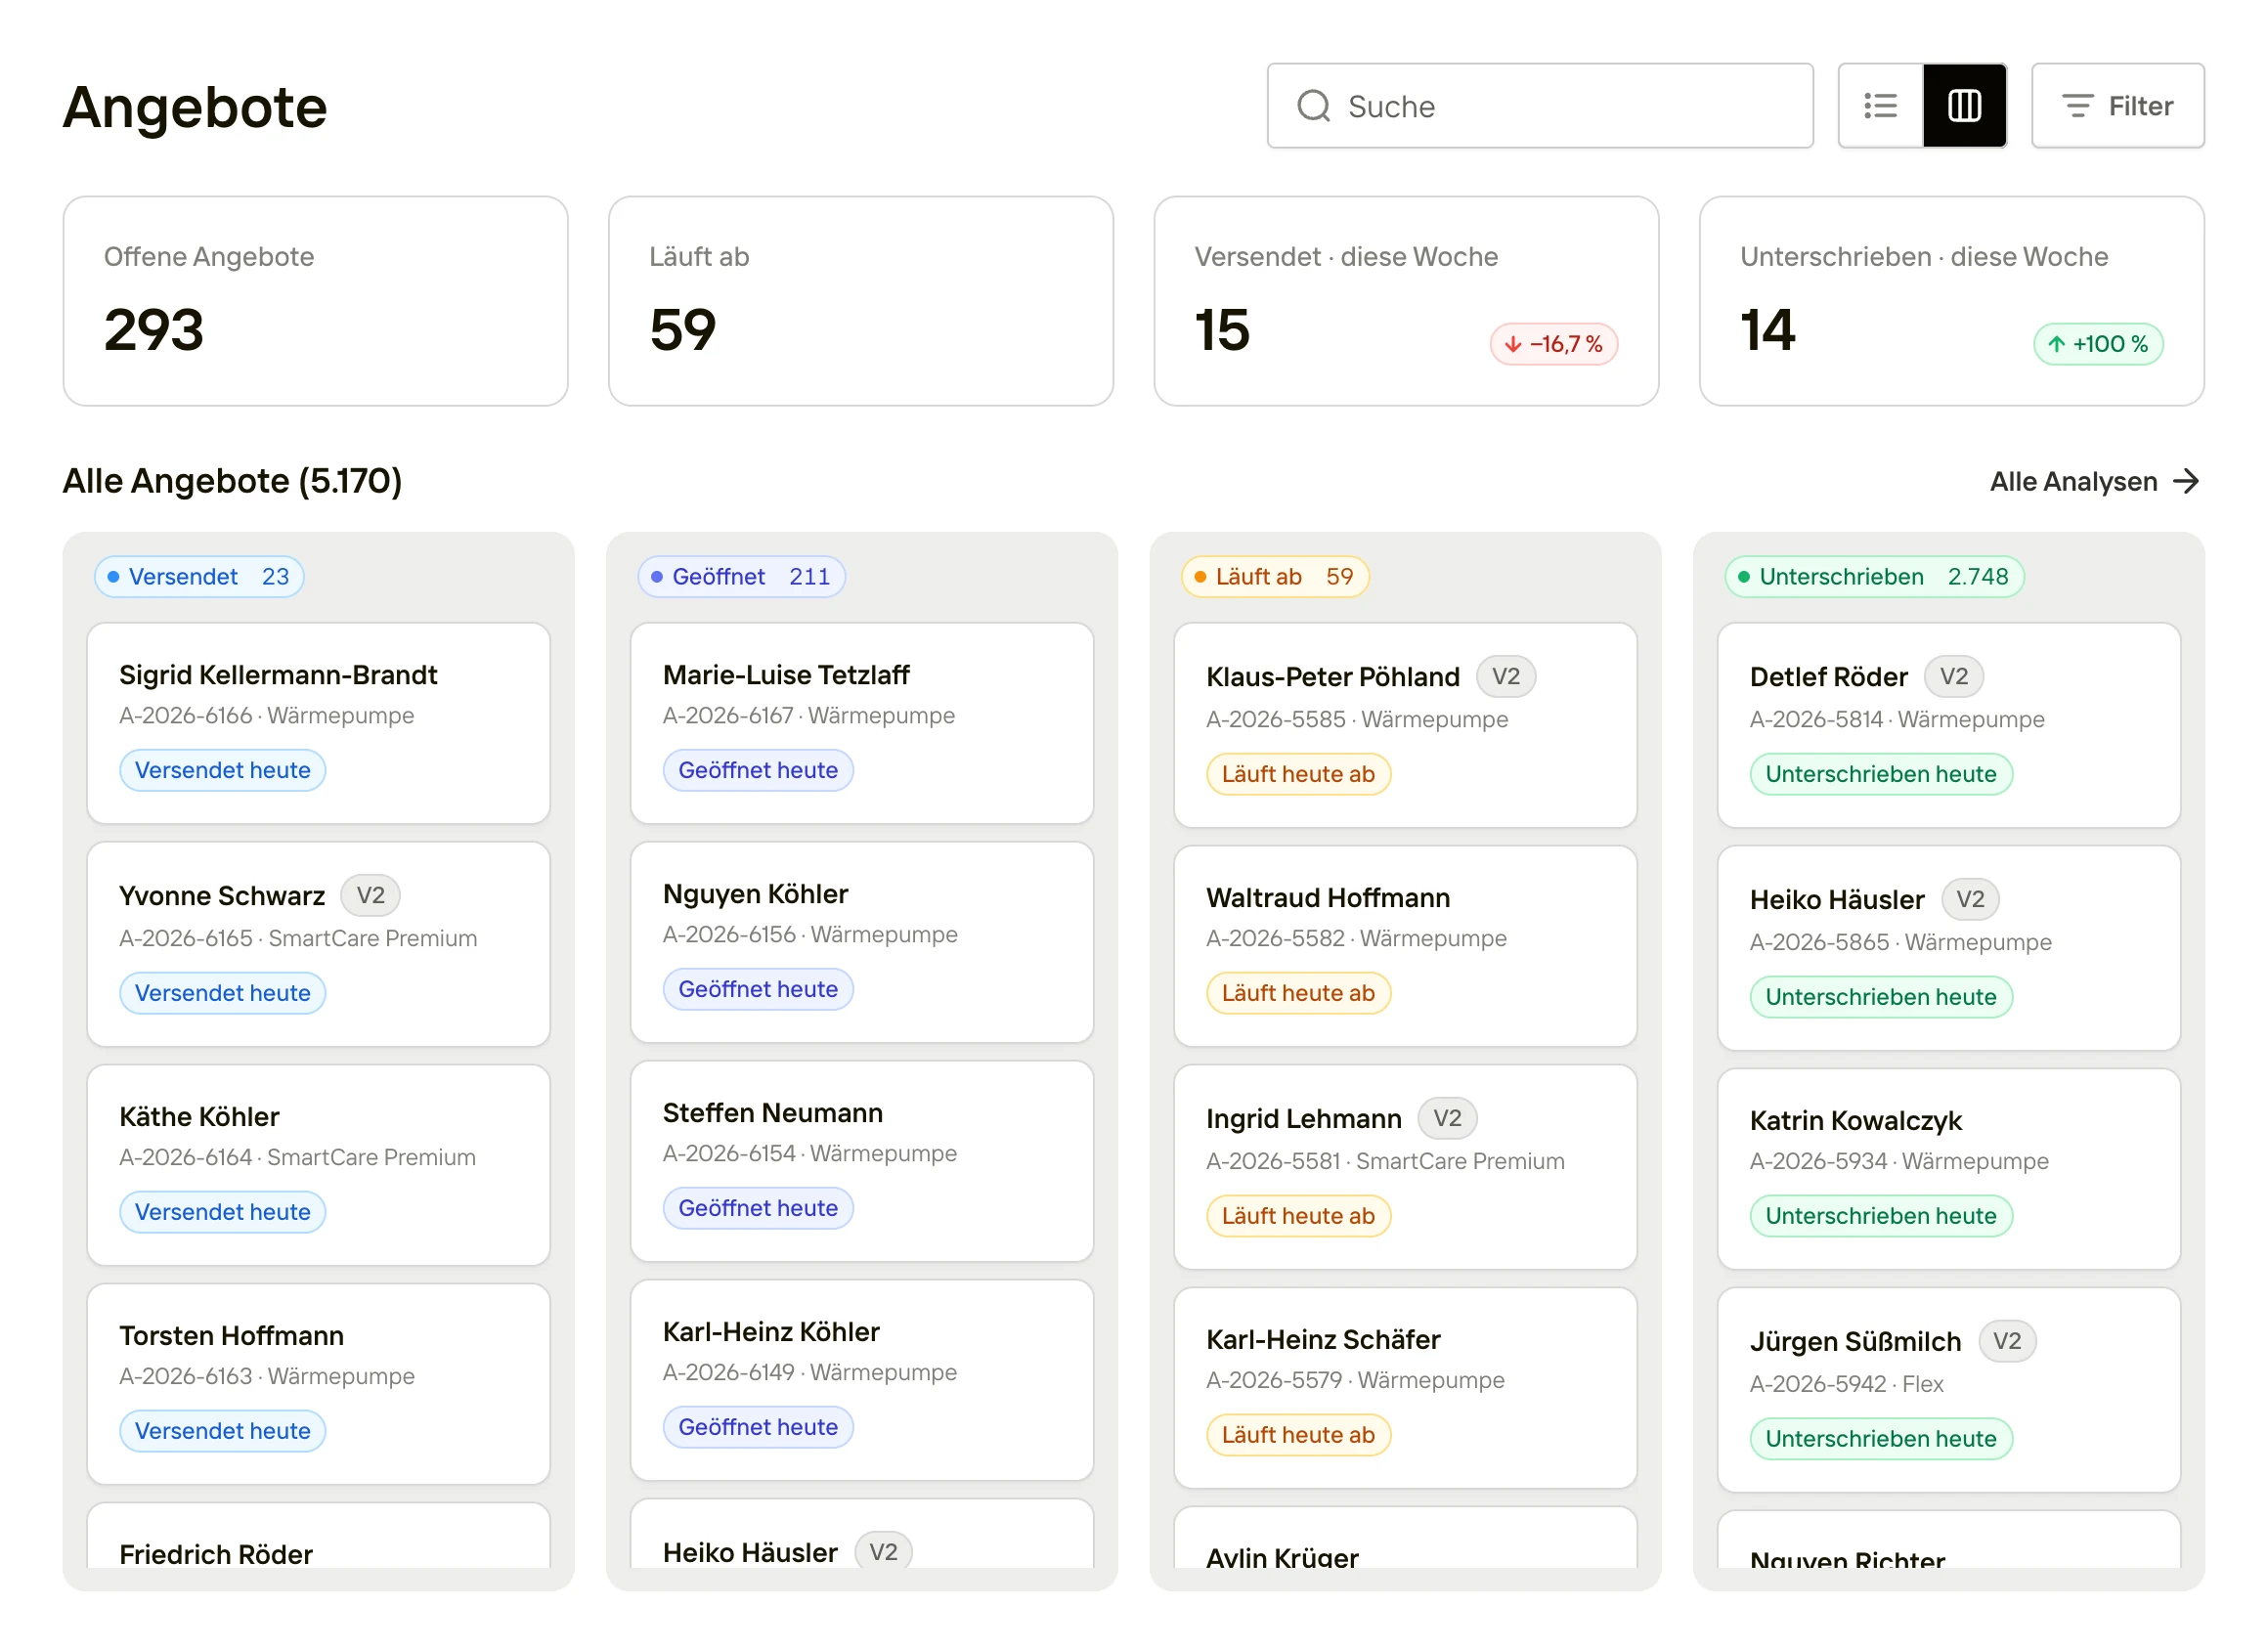Click the −16,7 % trend badge

1553,344
